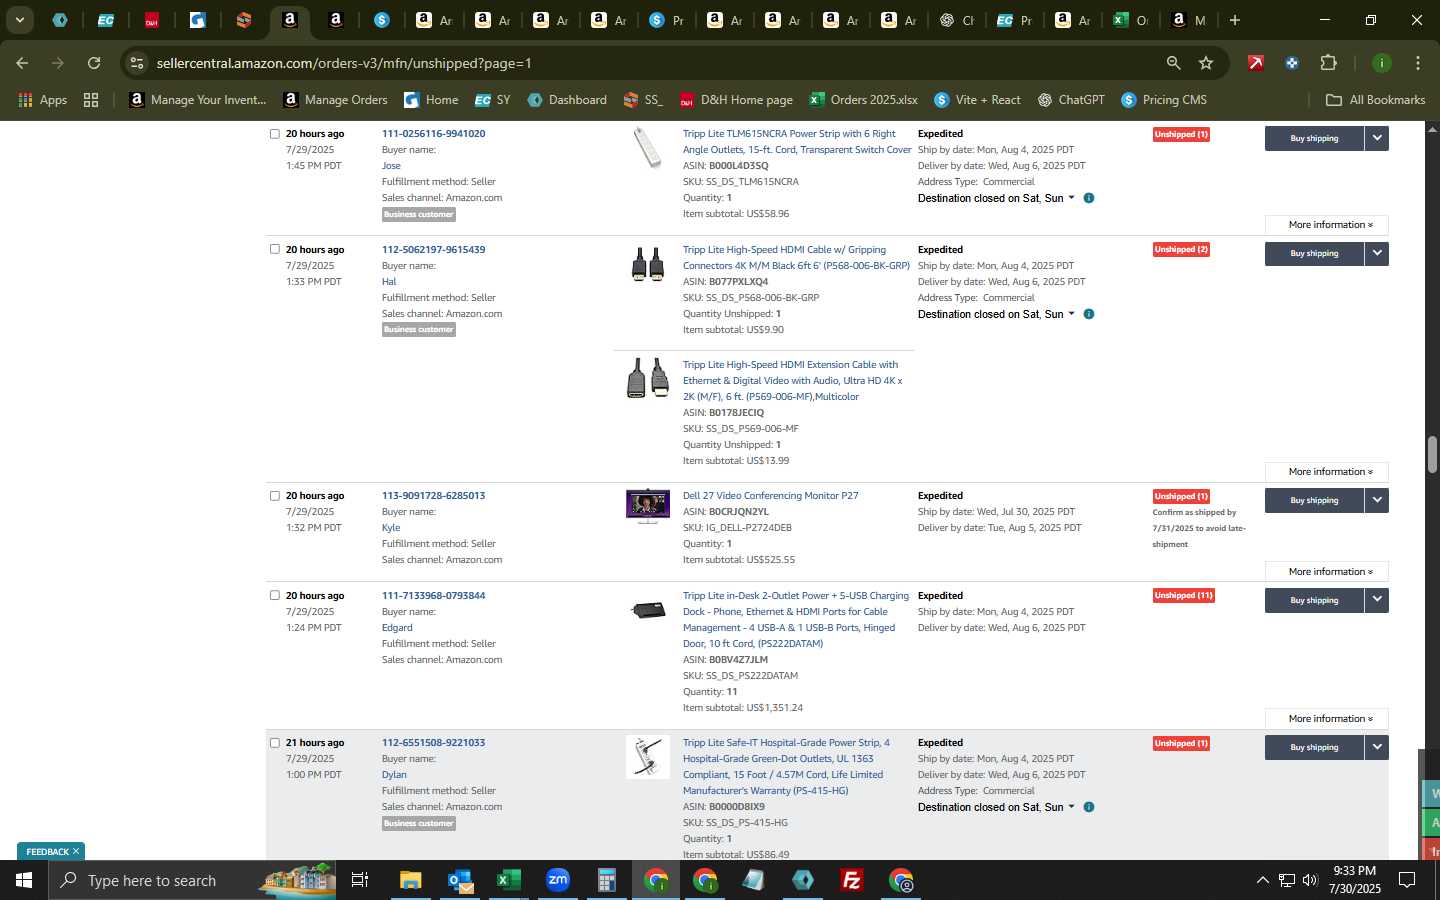Open buyer name link Hal
The width and height of the screenshot is (1440, 900).
pyautogui.click(x=389, y=282)
